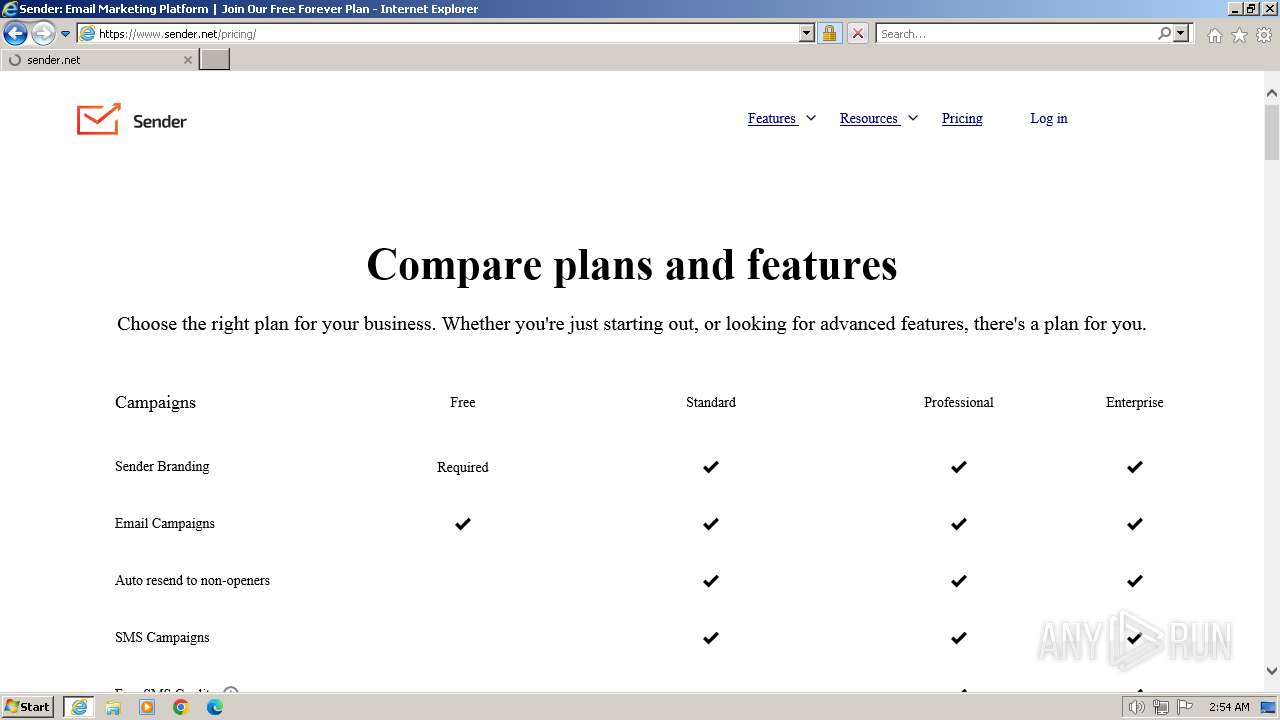This screenshot has width=1280, height=720.
Task: Click the Professional plan column header
Action: click(959, 402)
